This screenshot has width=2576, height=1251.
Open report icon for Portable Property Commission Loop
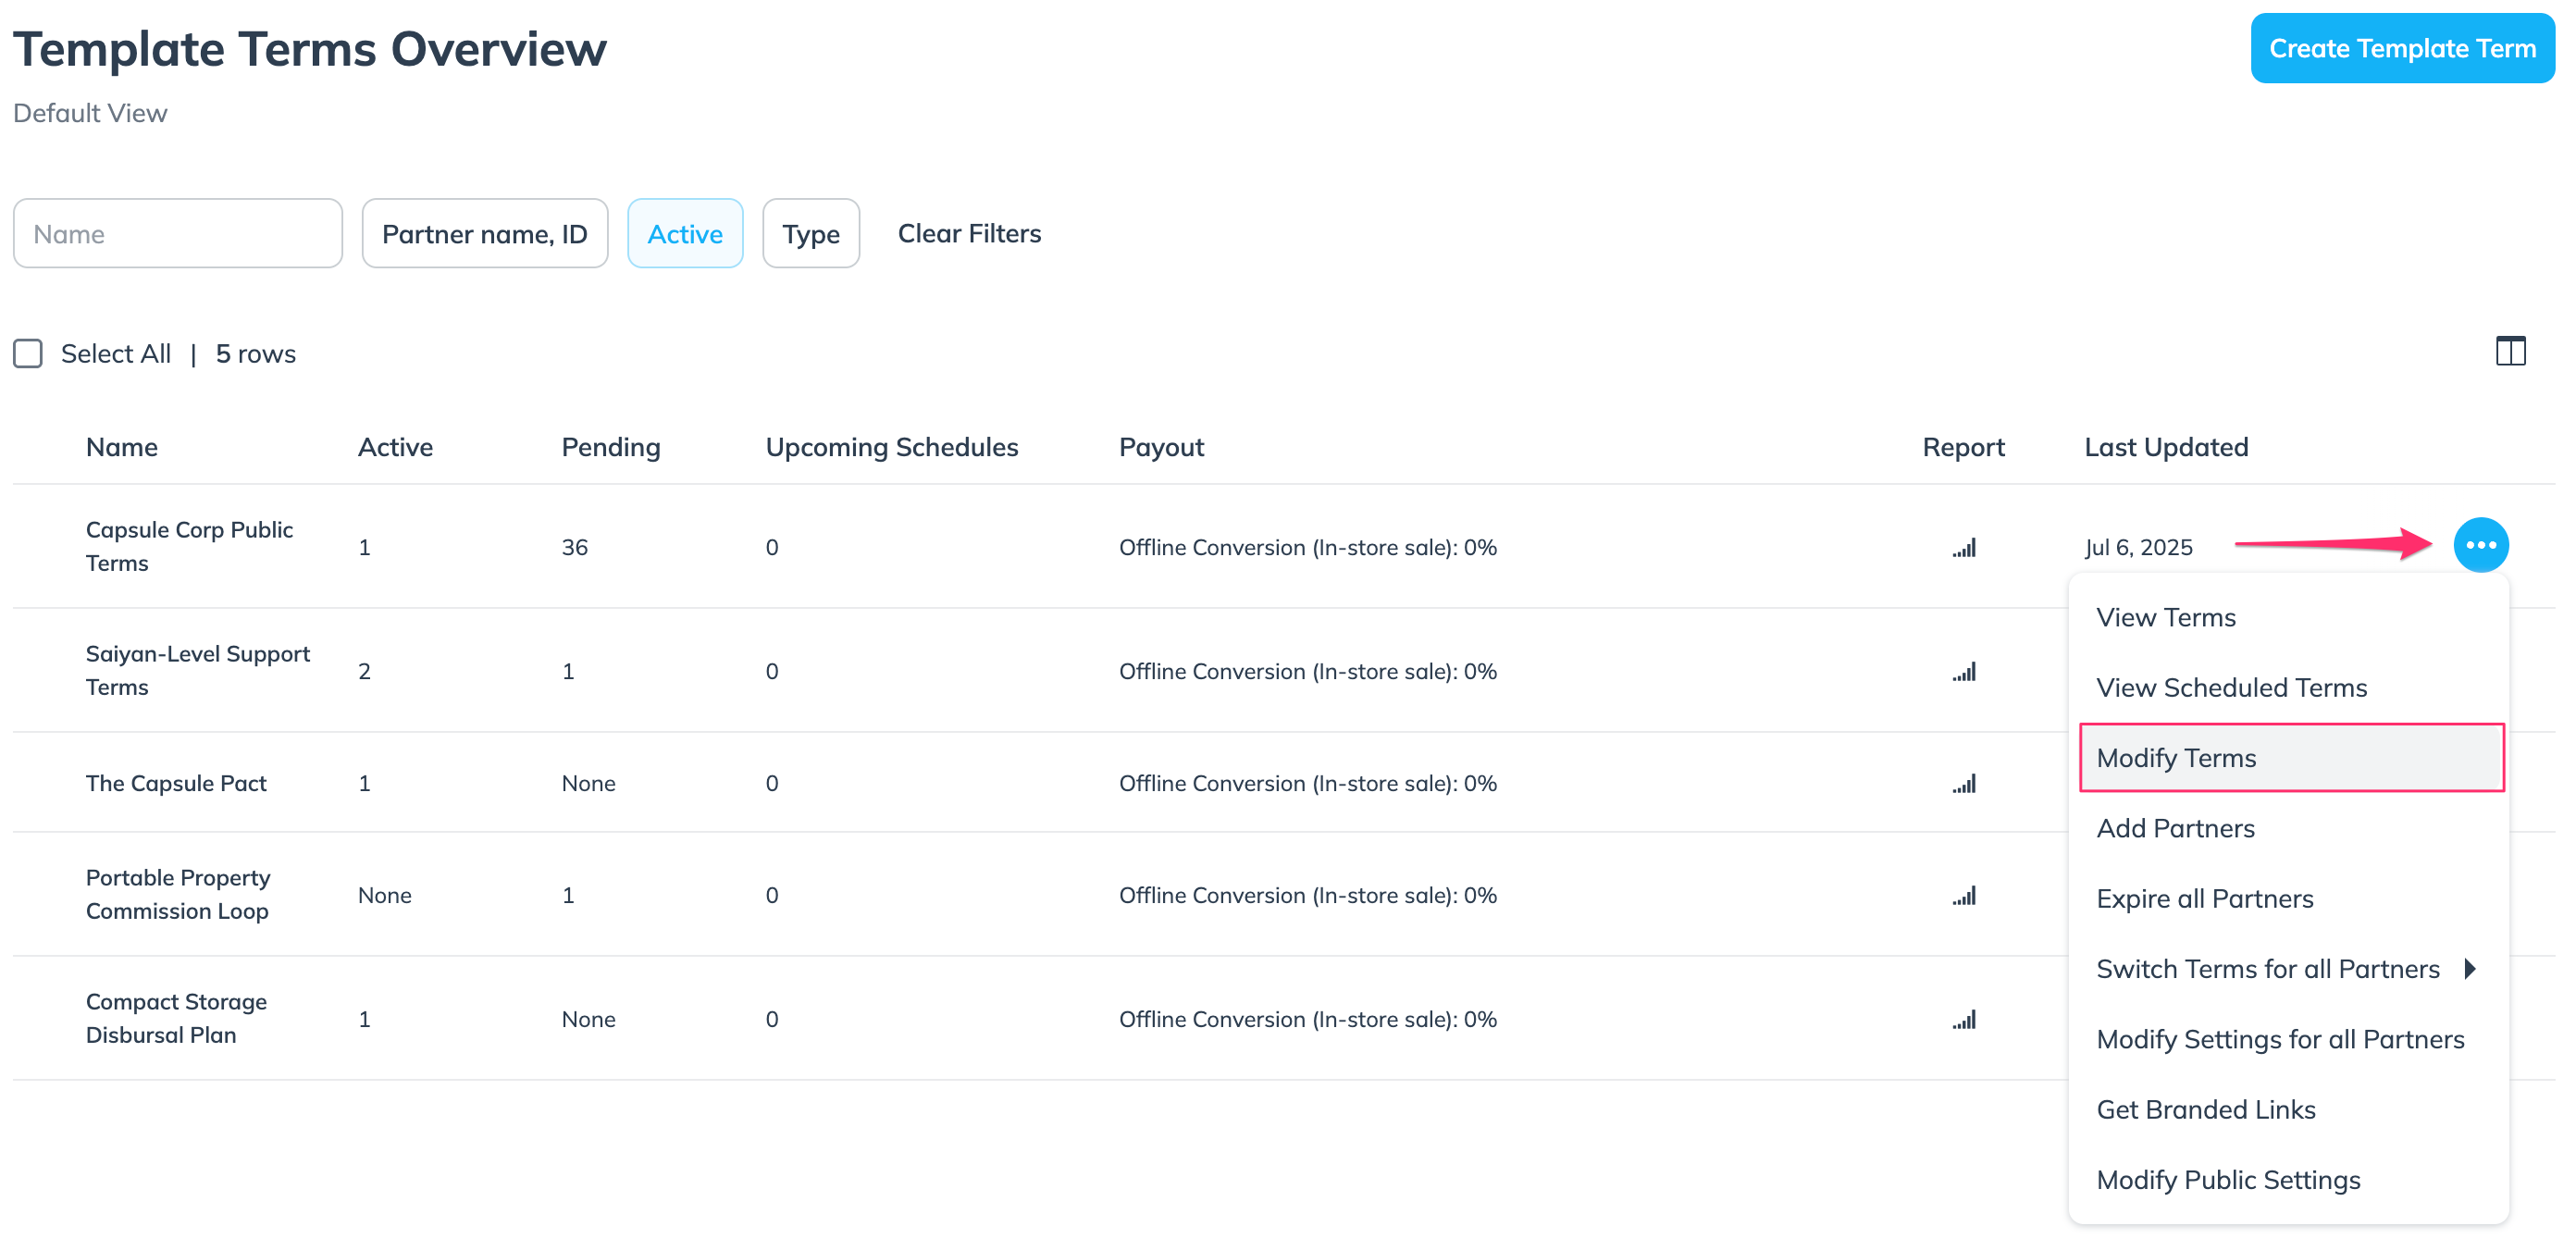coord(1964,896)
